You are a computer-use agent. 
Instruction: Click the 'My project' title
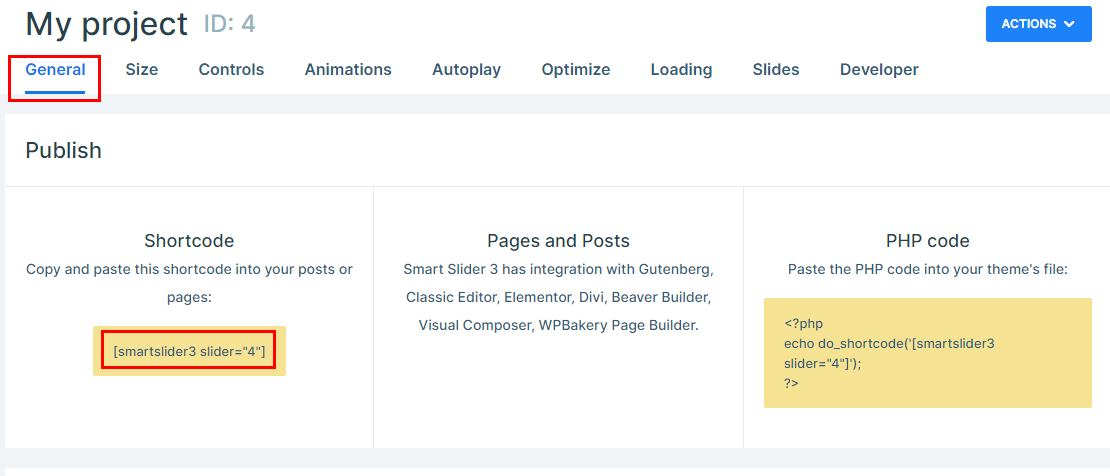(x=107, y=24)
